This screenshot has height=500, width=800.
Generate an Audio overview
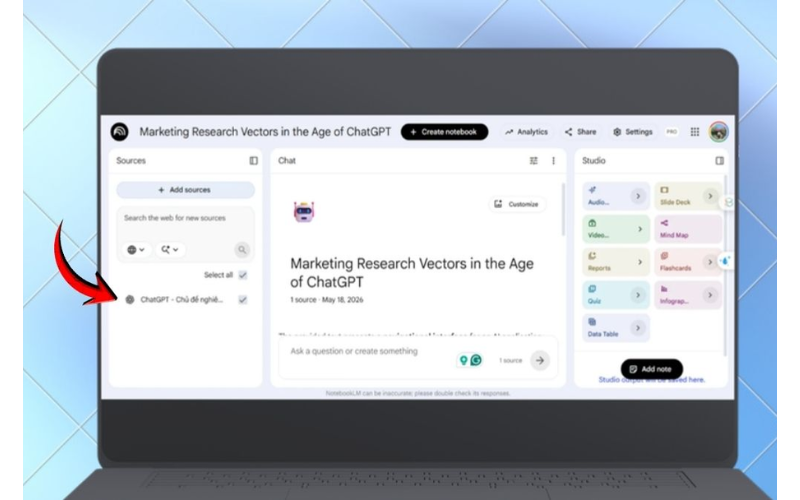(616, 196)
